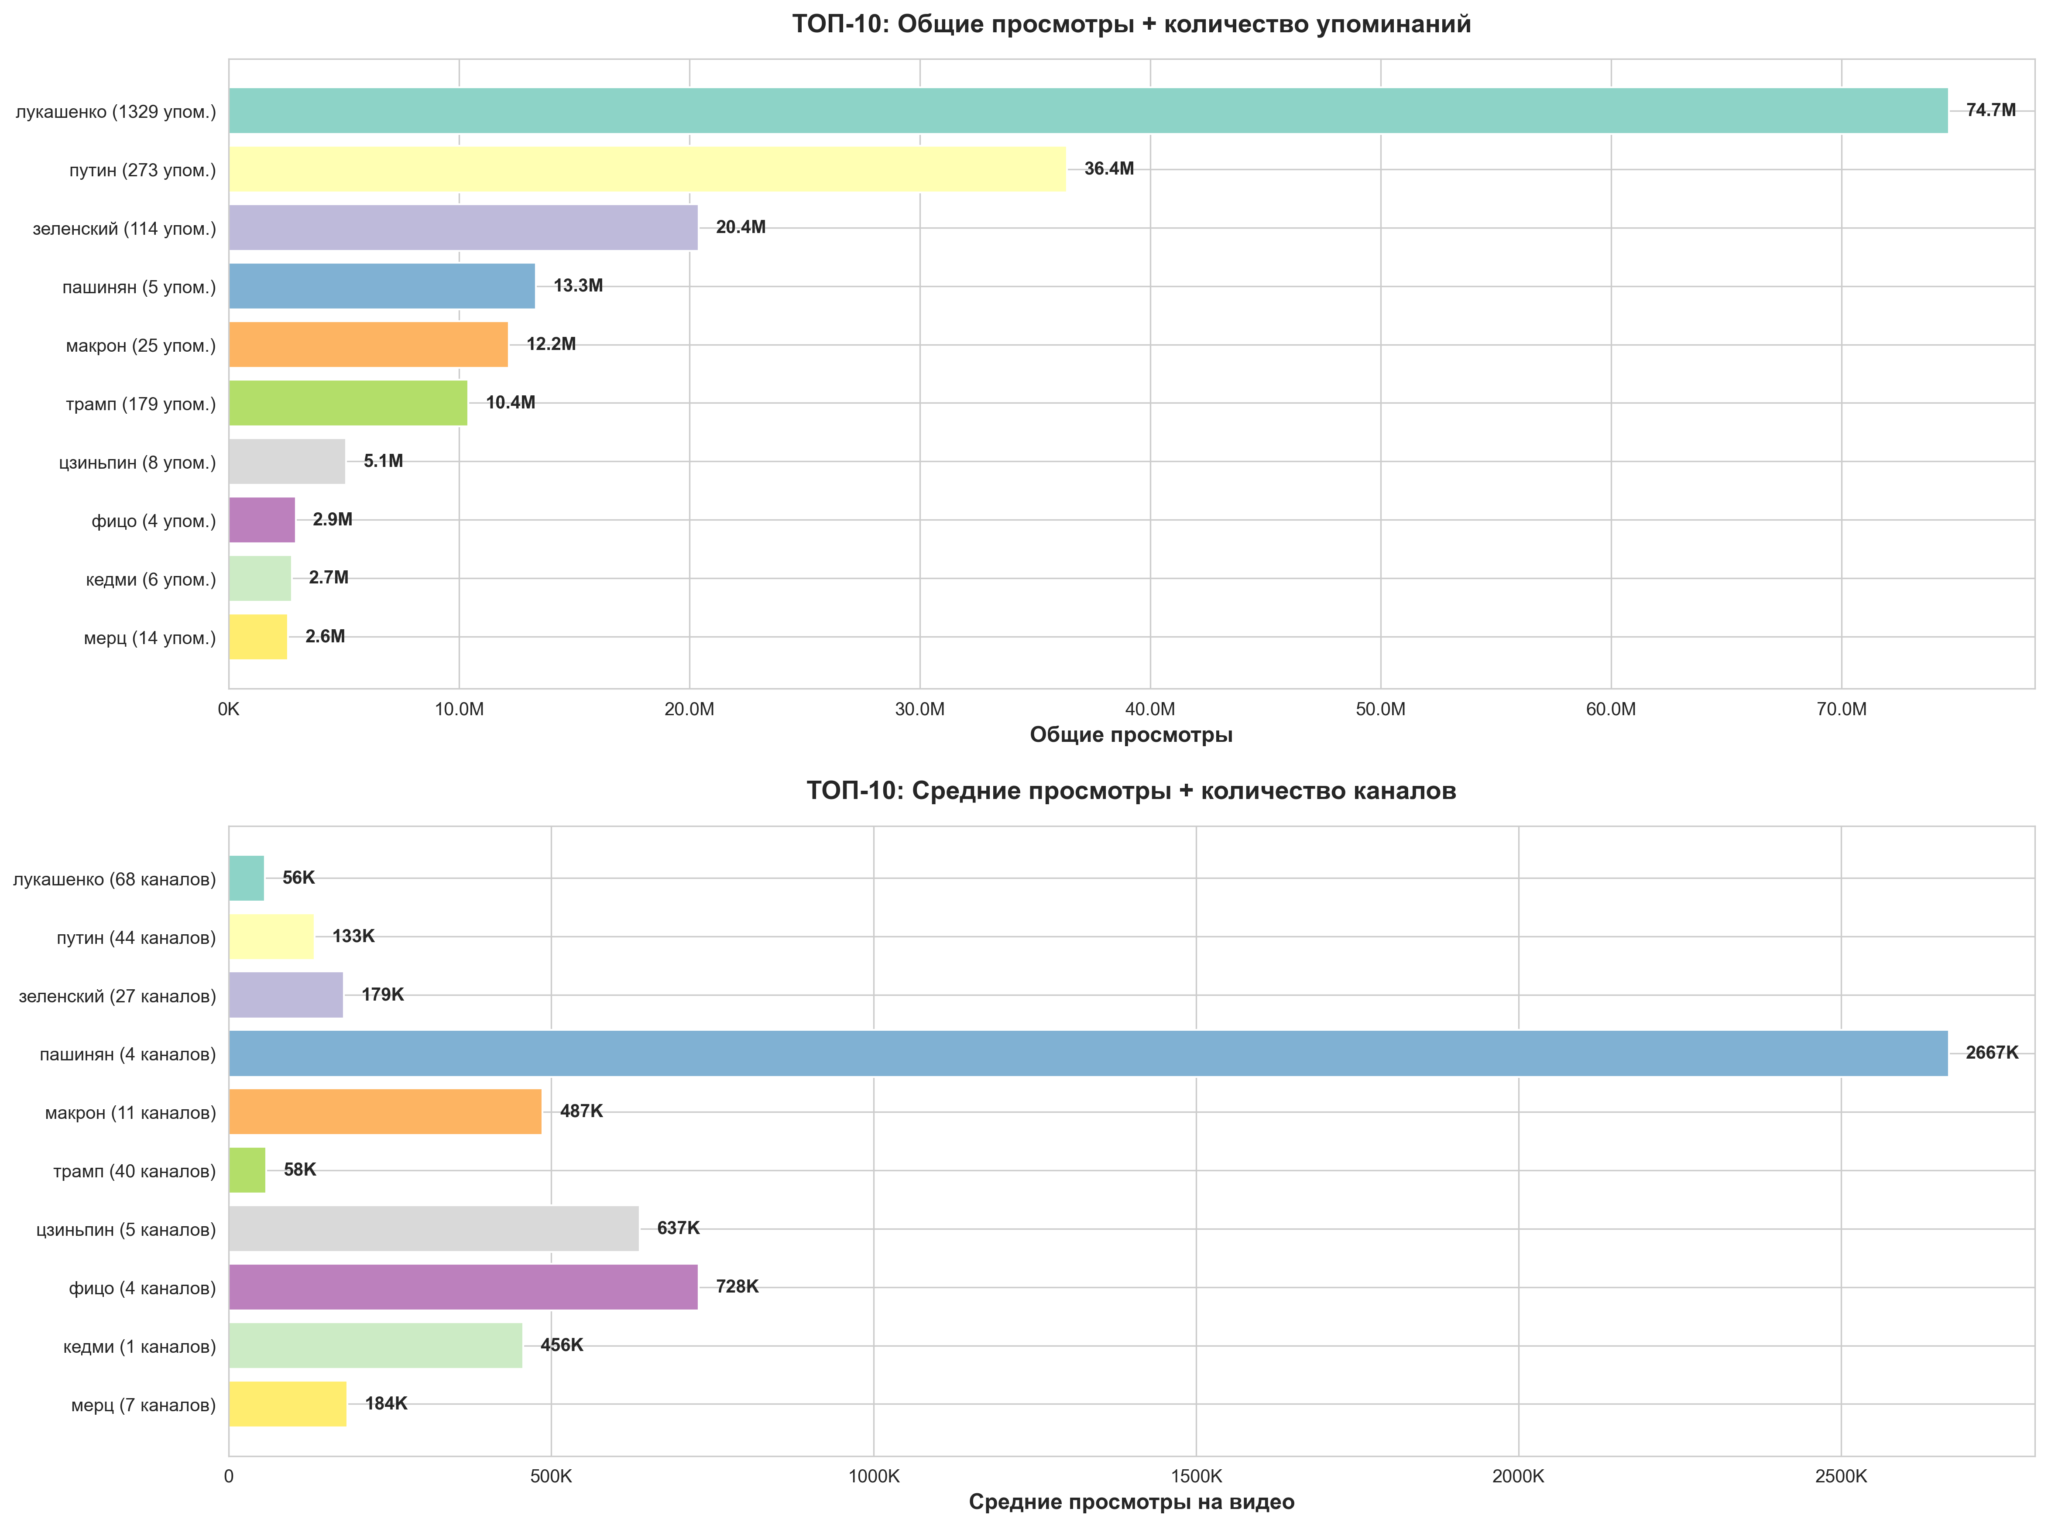Image resolution: width=2048 pixels, height=1526 pixels.
Task: Select the зеленский purple bar in top chart
Action: coord(462,227)
